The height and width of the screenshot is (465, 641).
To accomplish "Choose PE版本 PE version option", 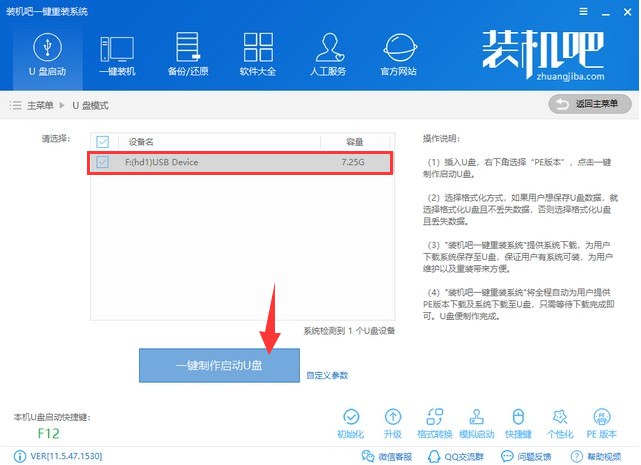I will point(603,422).
